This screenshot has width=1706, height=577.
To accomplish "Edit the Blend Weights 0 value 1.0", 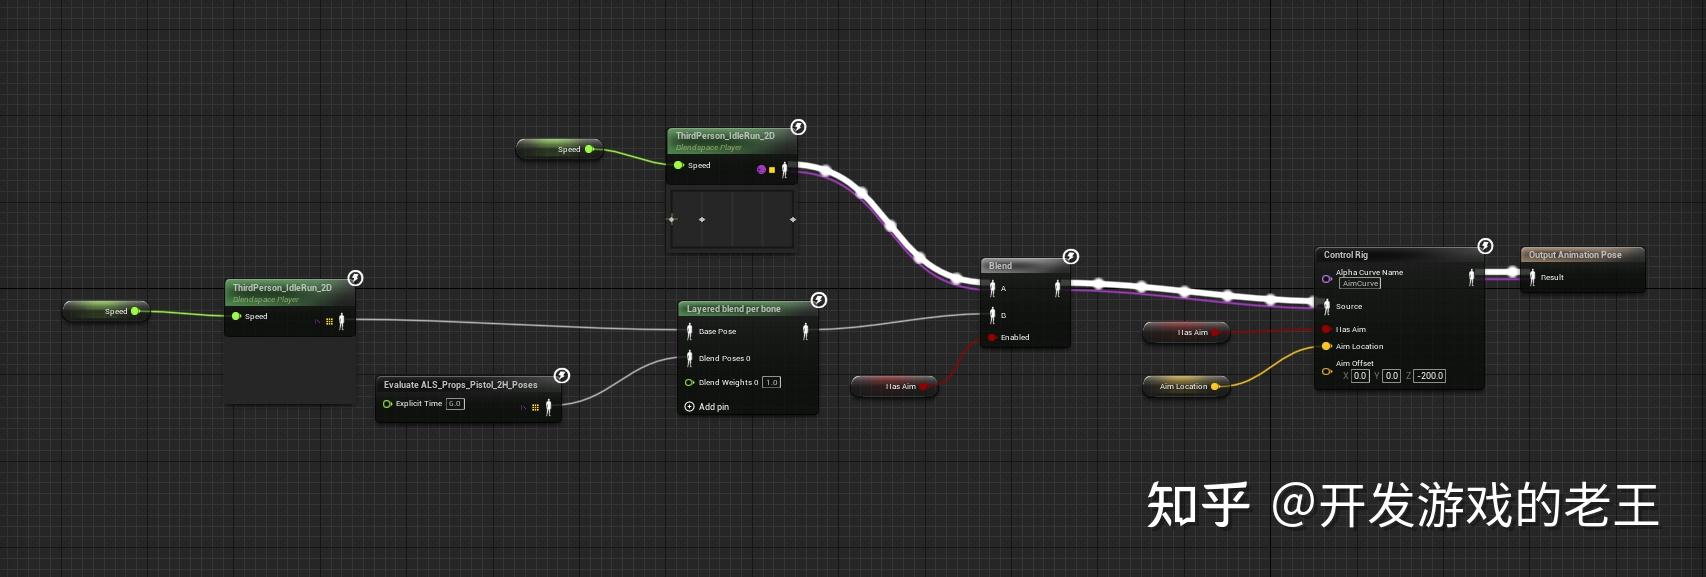I will pos(771,382).
